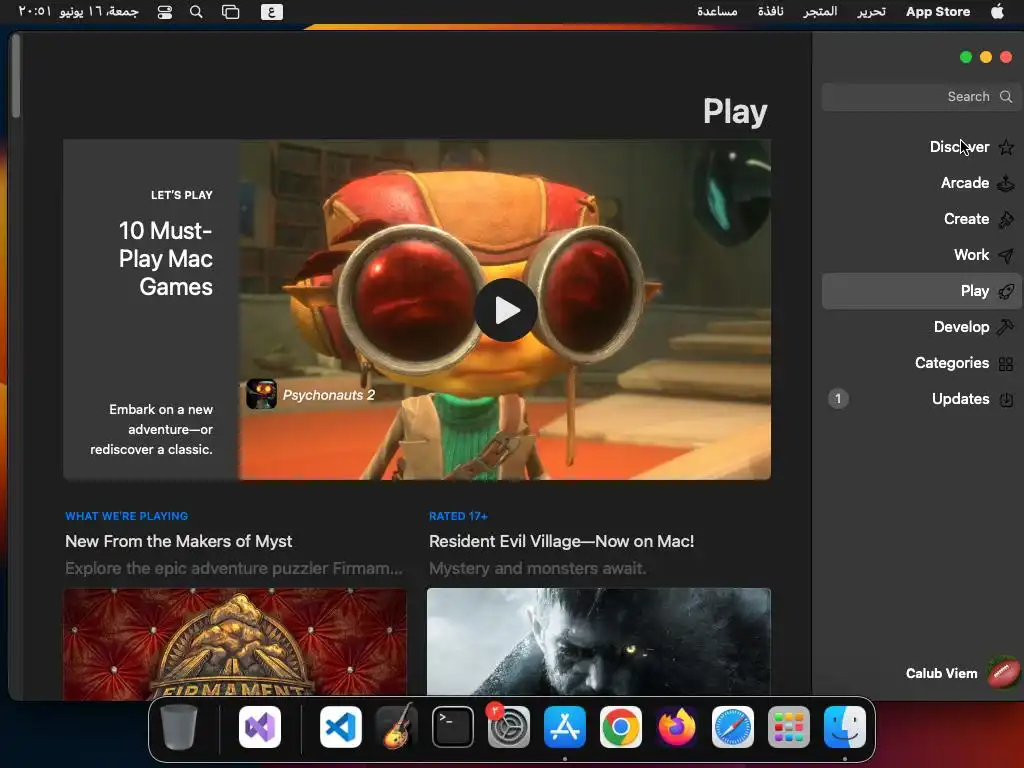The image size is (1024, 768).
Task: Open Updates in the sidebar
Action: 921,399
